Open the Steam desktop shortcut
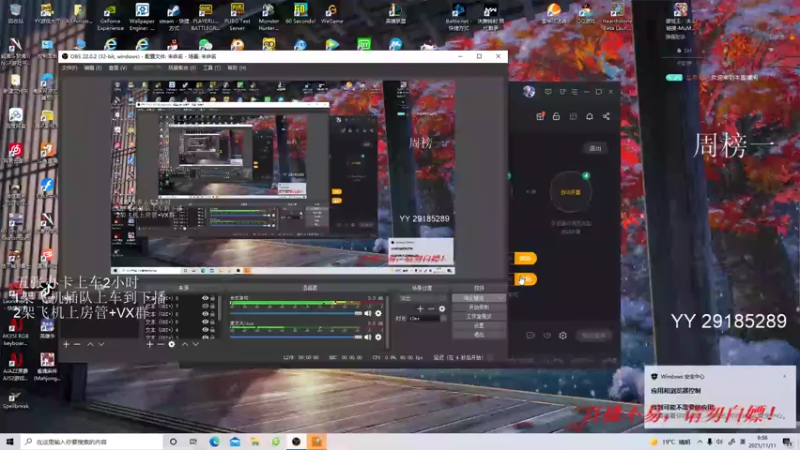The width and height of the screenshot is (800, 450). [173, 17]
